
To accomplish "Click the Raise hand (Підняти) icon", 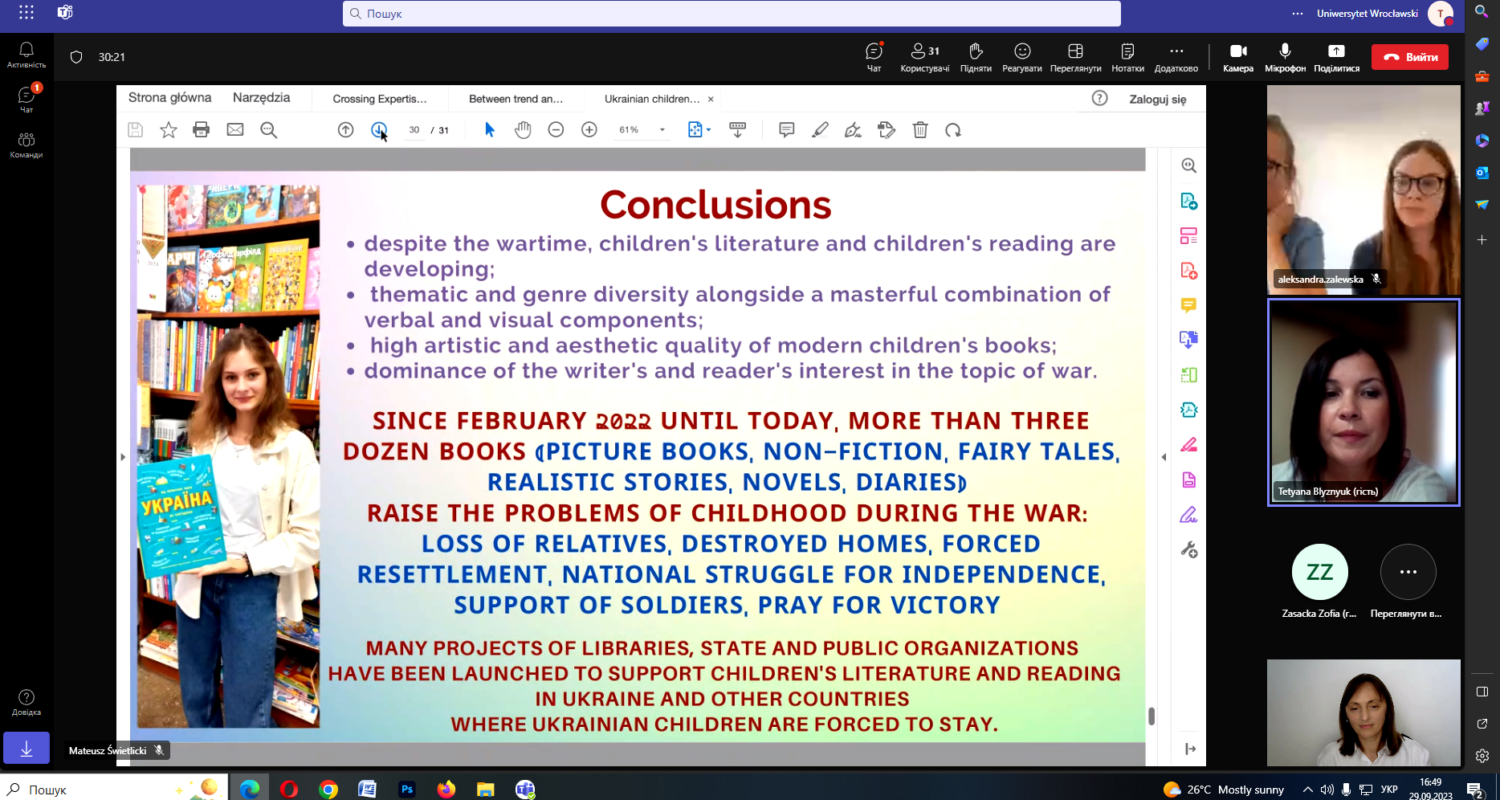I will pyautogui.click(x=975, y=52).
